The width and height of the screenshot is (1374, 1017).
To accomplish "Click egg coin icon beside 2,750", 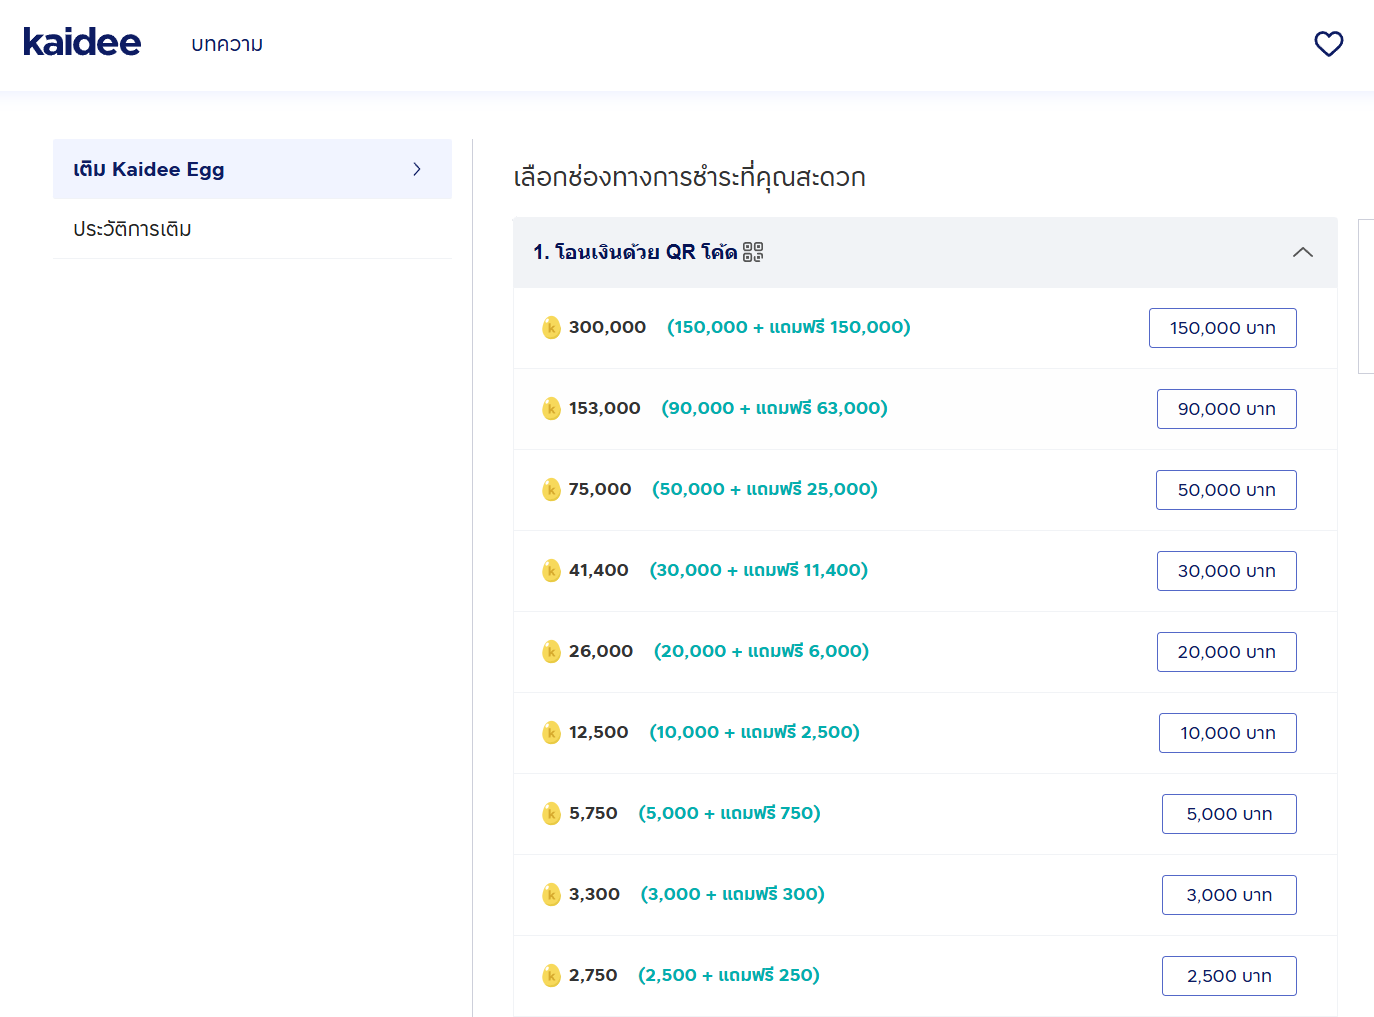I will point(551,976).
